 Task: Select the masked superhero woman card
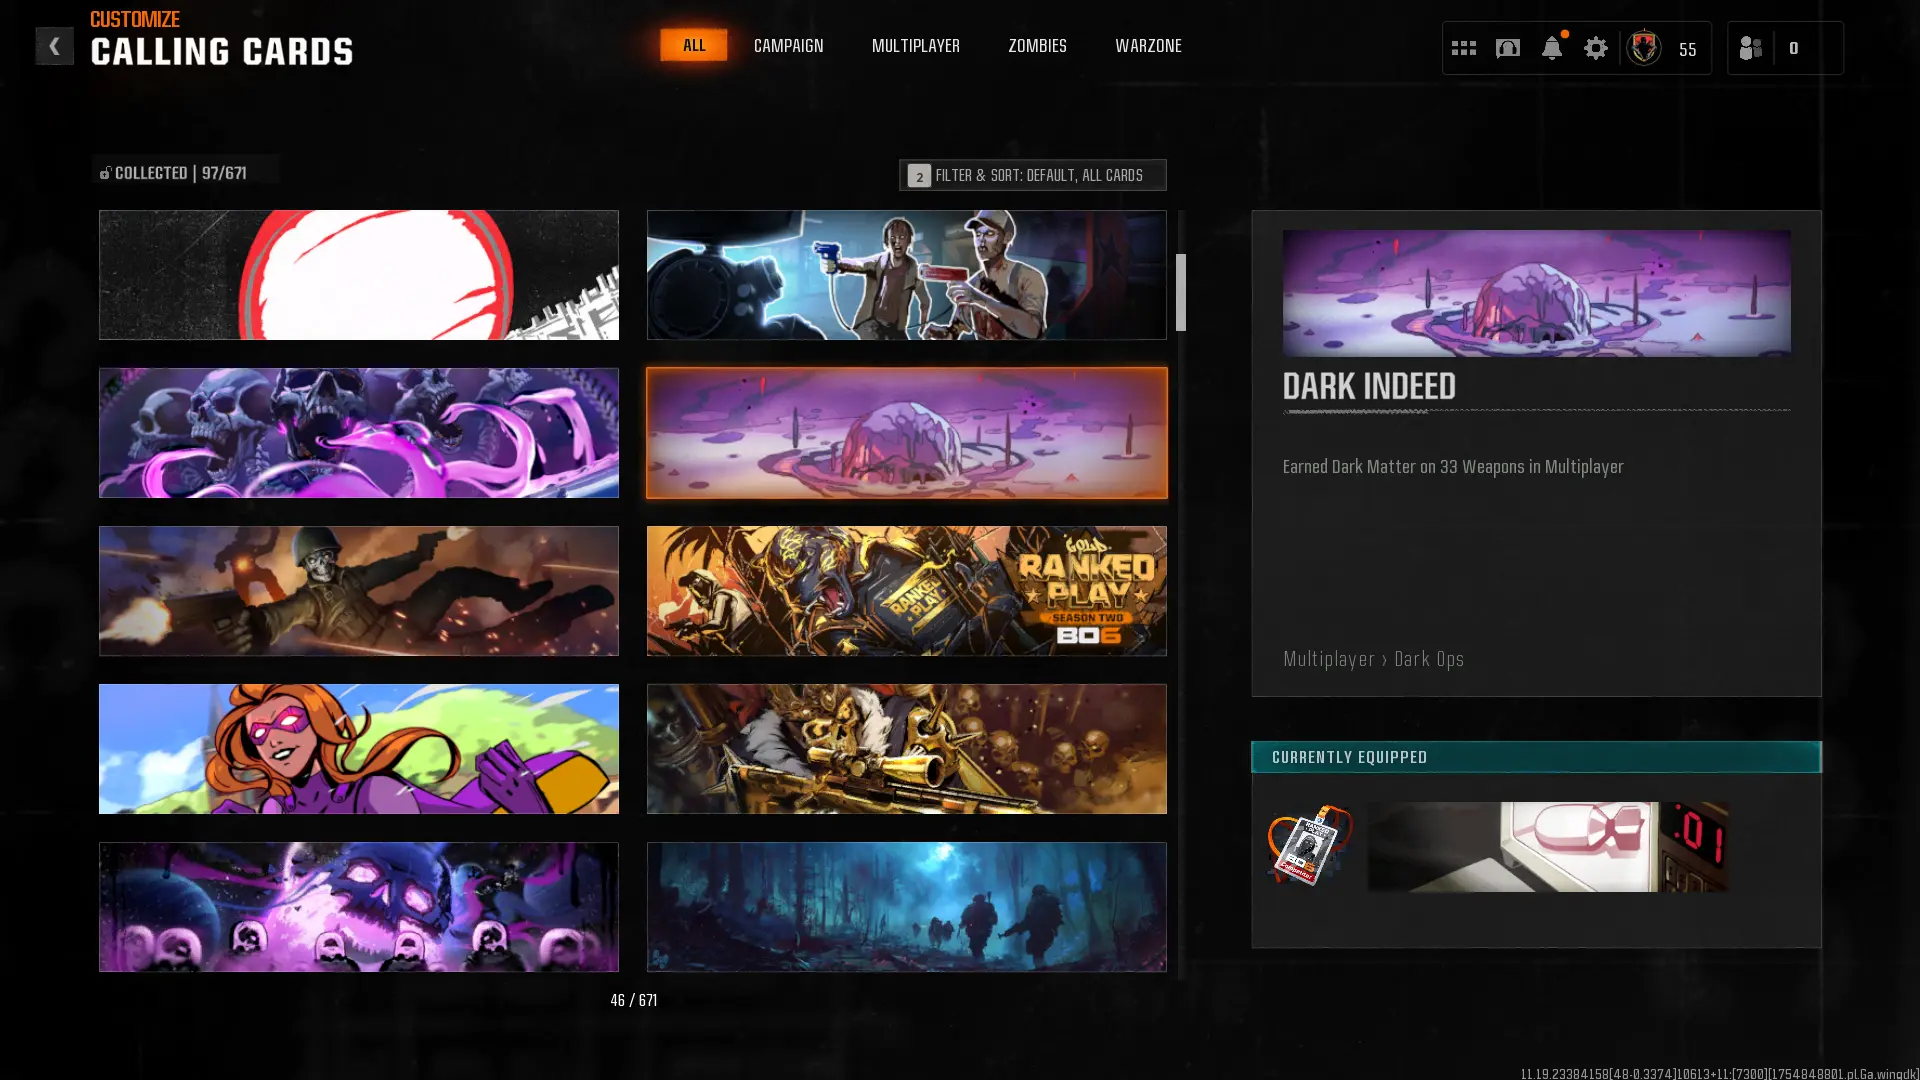coord(358,749)
